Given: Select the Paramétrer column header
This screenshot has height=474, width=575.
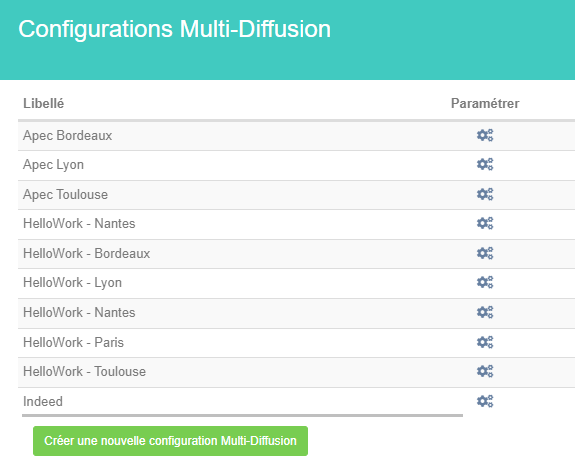Looking at the screenshot, I should pyautogui.click(x=485, y=103).
